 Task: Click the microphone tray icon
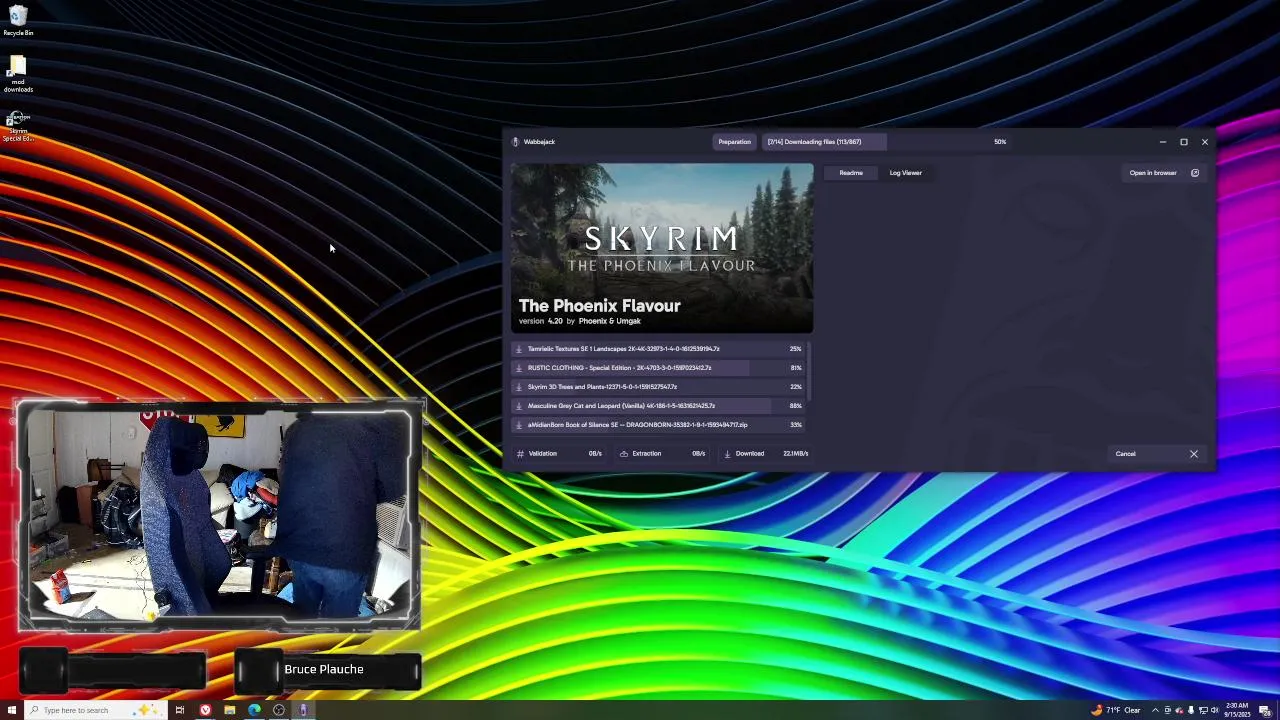[1191, 710]
